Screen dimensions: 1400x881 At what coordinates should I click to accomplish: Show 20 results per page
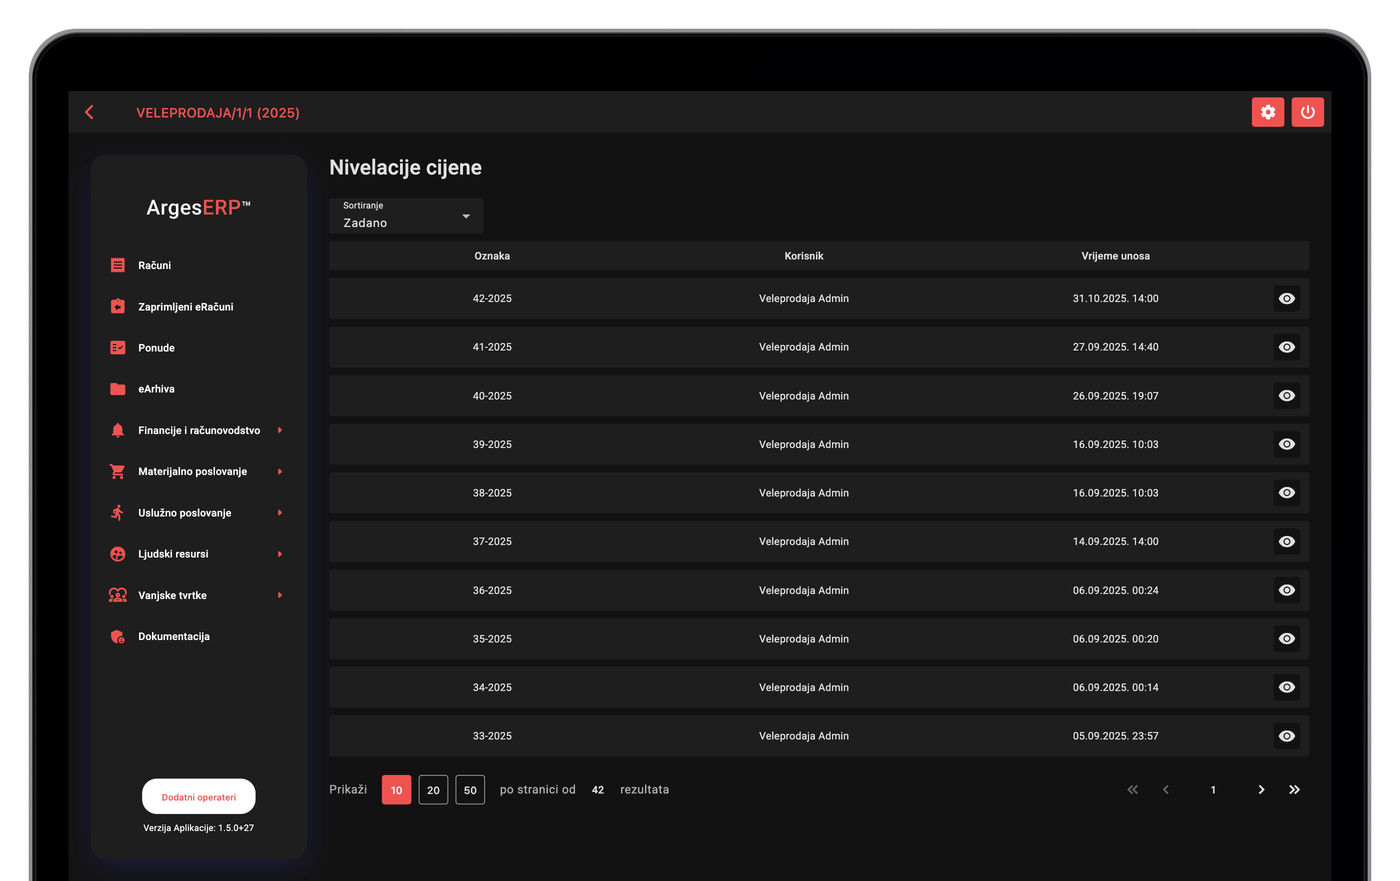pyautogui.click(x=433, y=790)
